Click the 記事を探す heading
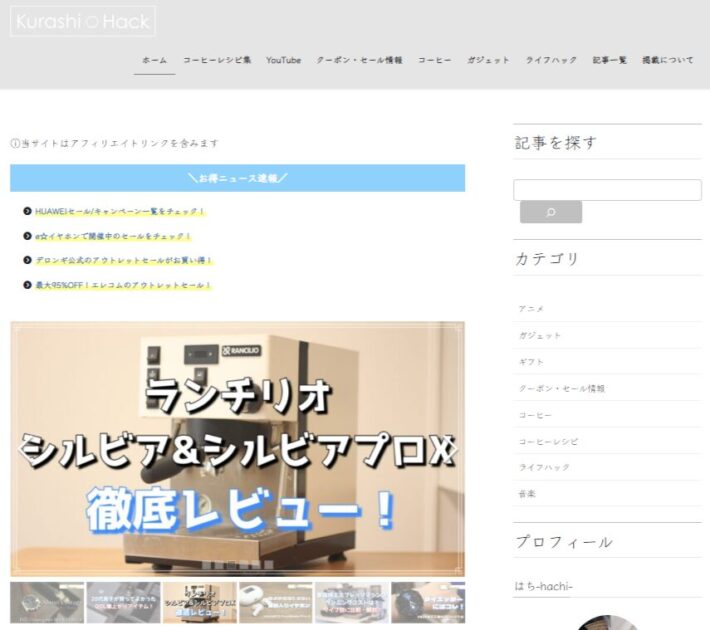Image resolution: width=710 pixels, height=630 pixels. (556, 143)
